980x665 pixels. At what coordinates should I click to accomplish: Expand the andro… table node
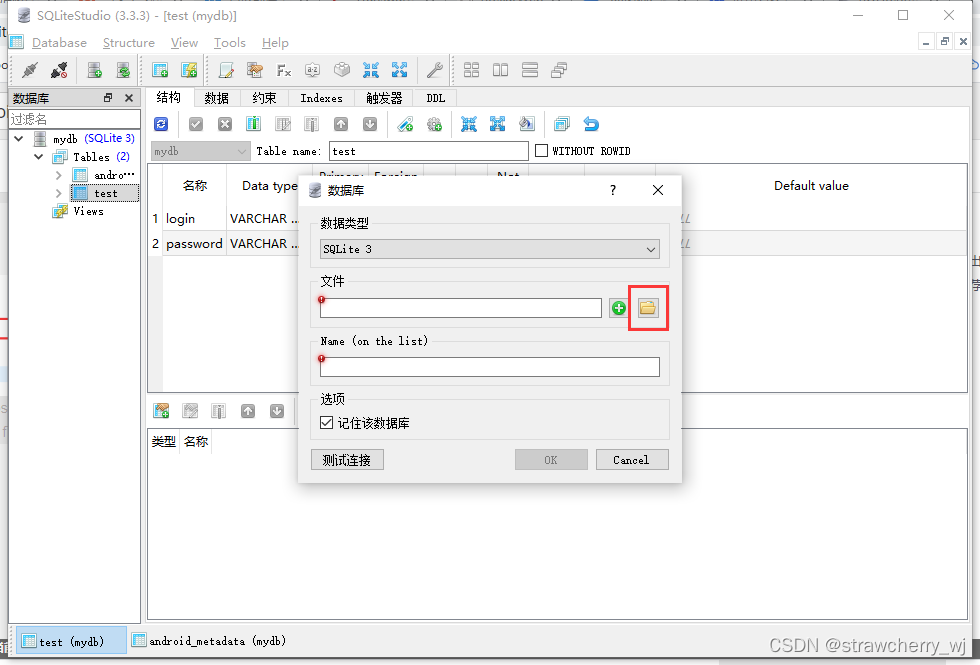pos(59,175)
